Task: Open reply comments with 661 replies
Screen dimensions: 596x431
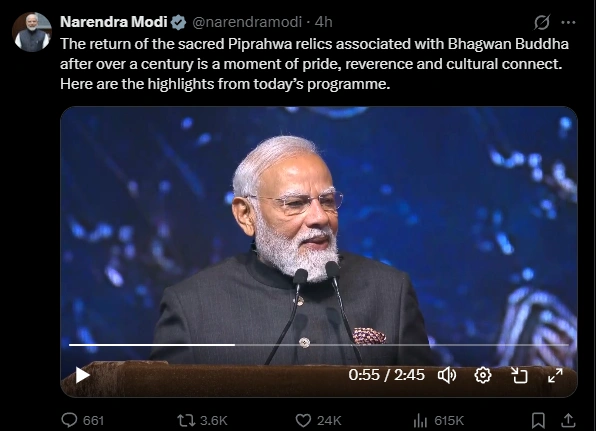Action: (82, 420)
